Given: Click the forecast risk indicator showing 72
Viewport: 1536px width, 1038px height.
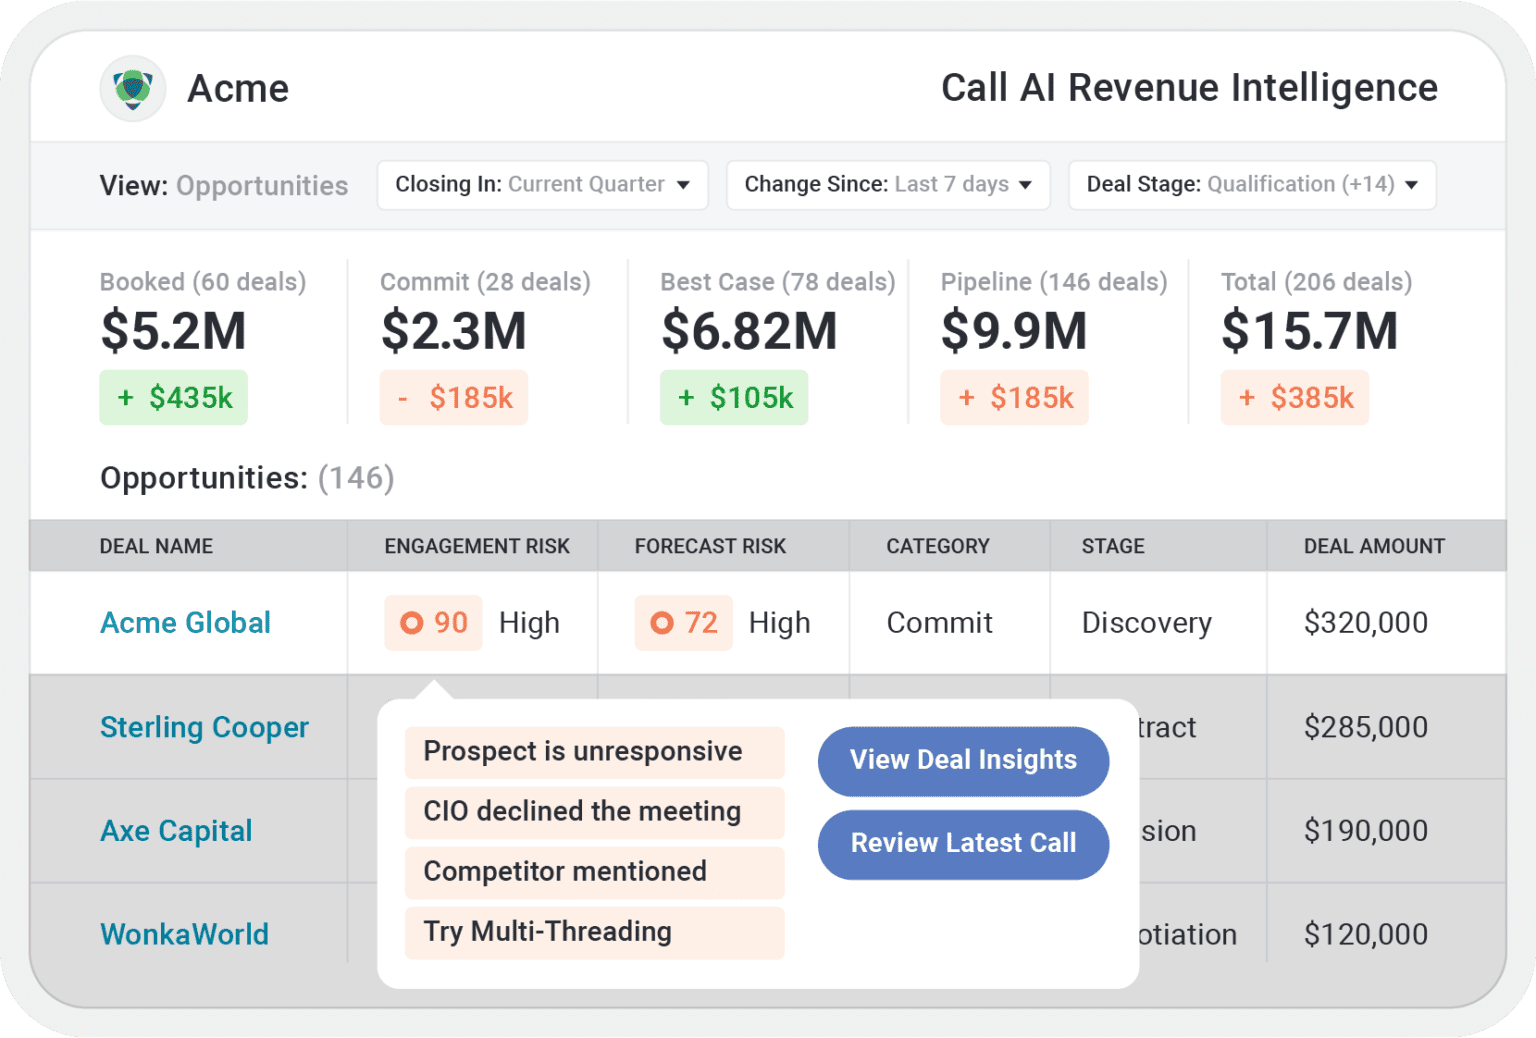Looking at the screenshot, I should (683, 622).
